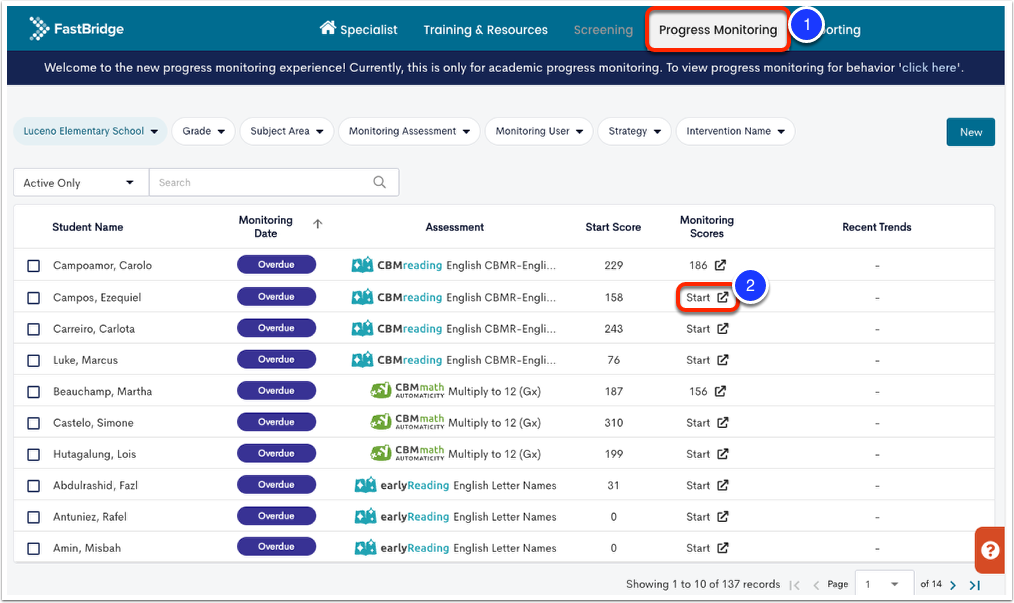Click the New button
The image size is (1014, 603).
pos(970,132)
